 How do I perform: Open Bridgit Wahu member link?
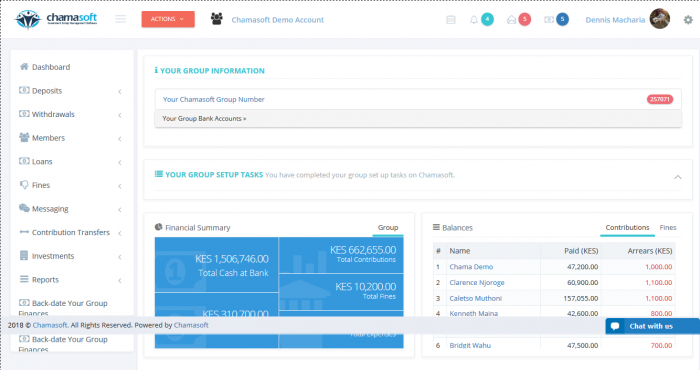pos(470,345)
